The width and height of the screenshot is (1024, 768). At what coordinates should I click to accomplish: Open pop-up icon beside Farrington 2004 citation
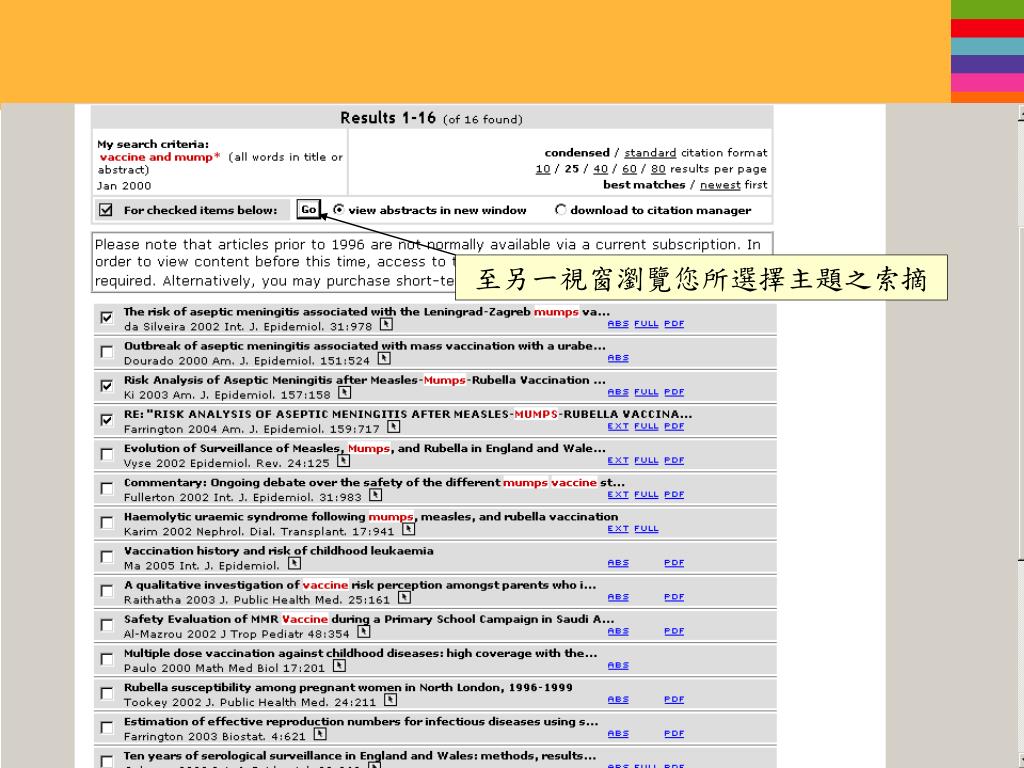click(393, 426)
